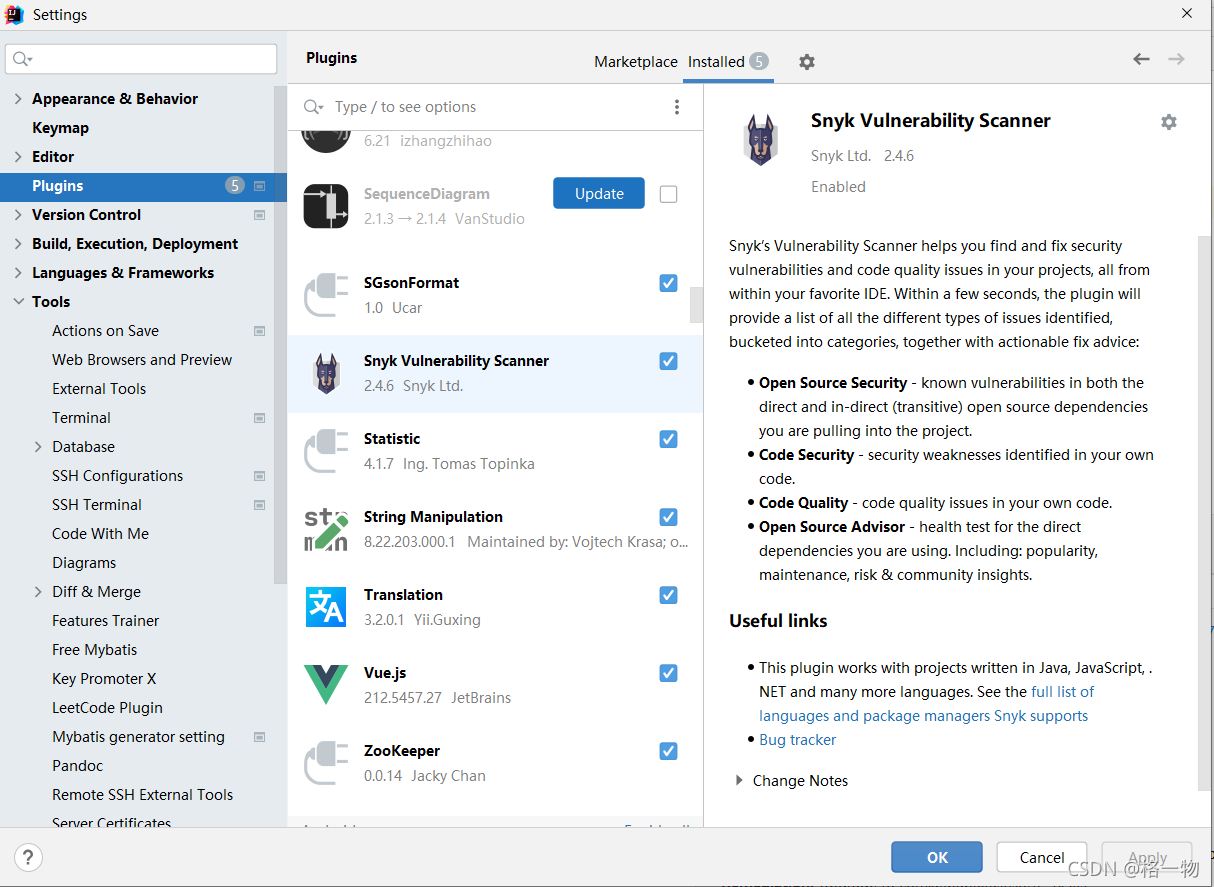Disable the ZooKeeper plugin checkbox
The width and height of the screenshot is (1214, 887).
click(669, 751)
